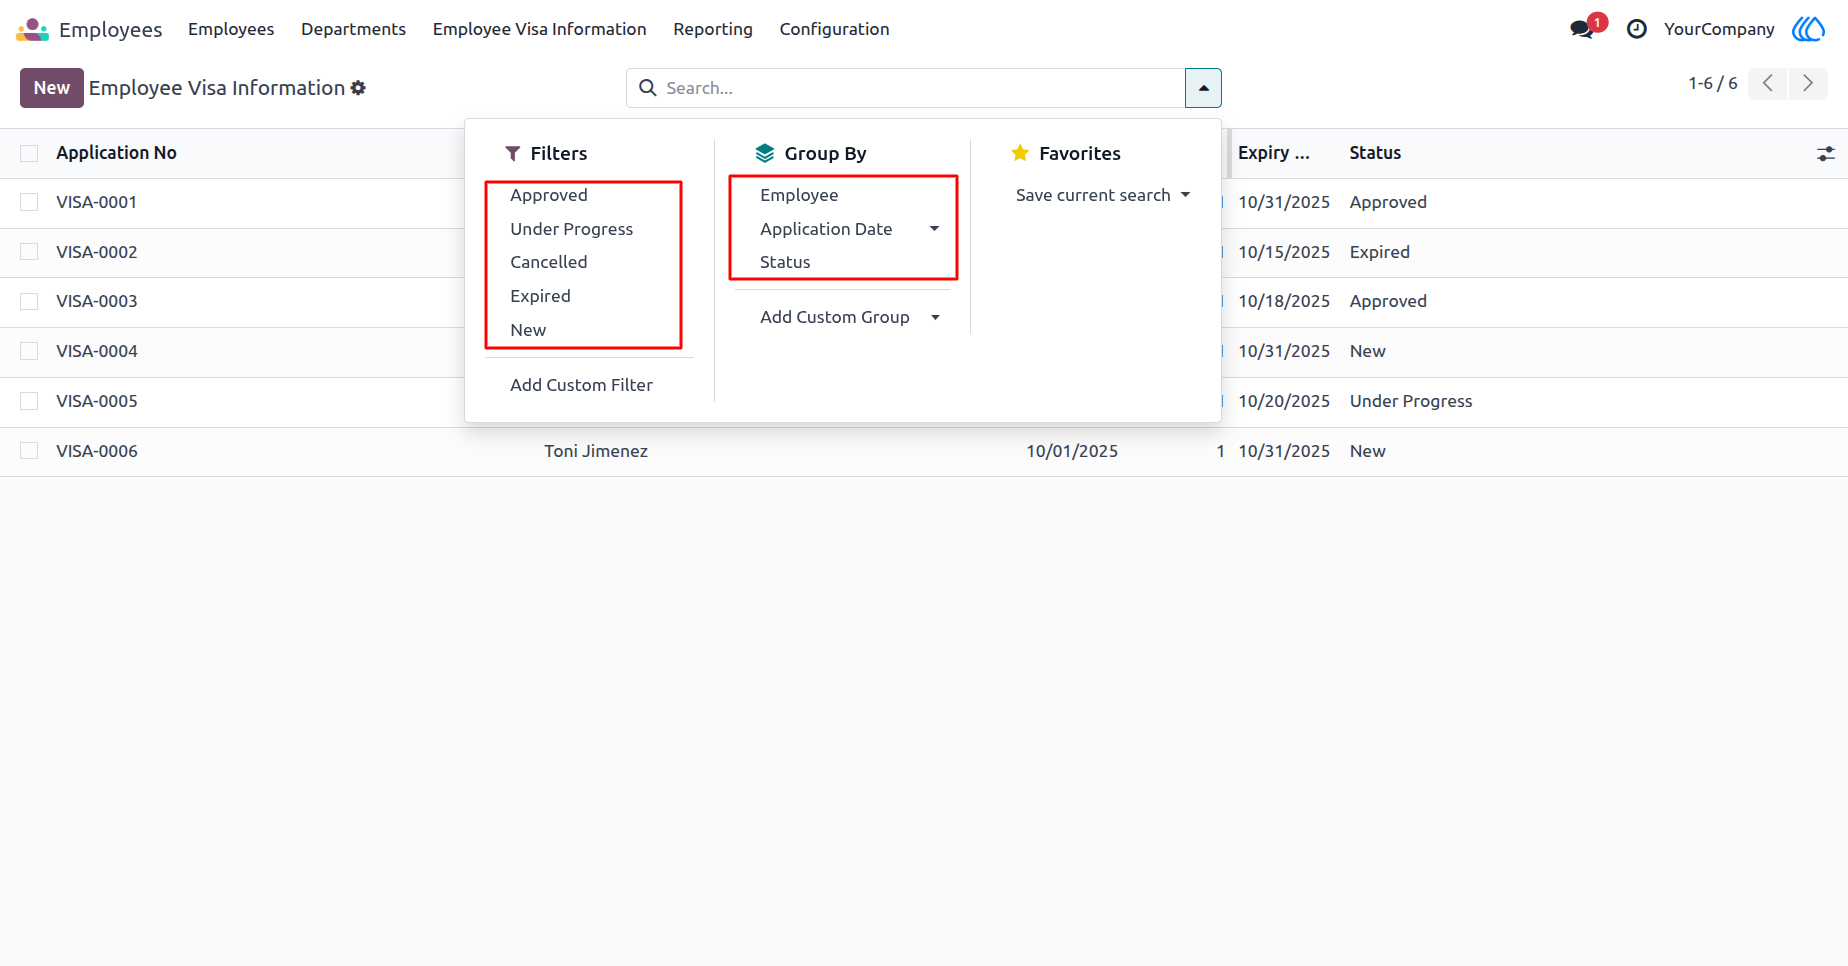The width and height of the screenshot is (1848, 966).
Task: Apply the Cancelled filter
Action: tap(549, 262)
